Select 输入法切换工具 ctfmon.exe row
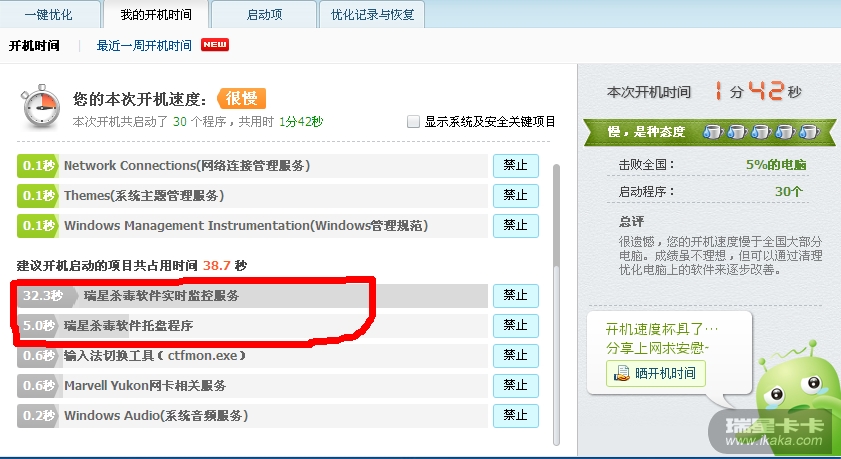The height and width of the screenshot is (459, 841). 252,356
